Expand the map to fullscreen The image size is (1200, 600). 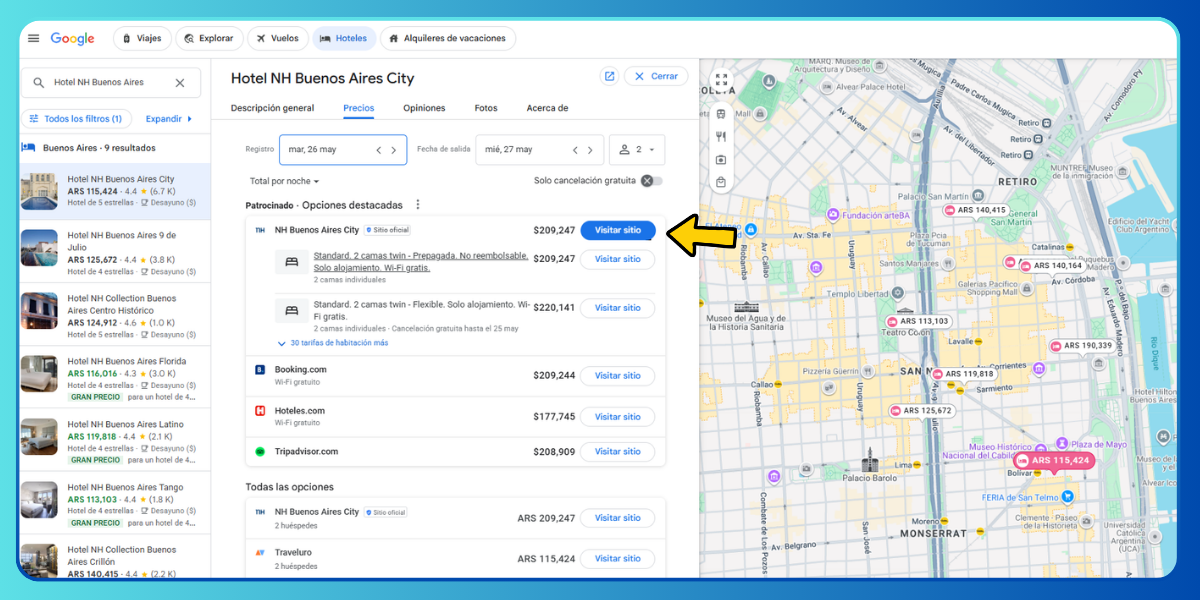(721, 80)
